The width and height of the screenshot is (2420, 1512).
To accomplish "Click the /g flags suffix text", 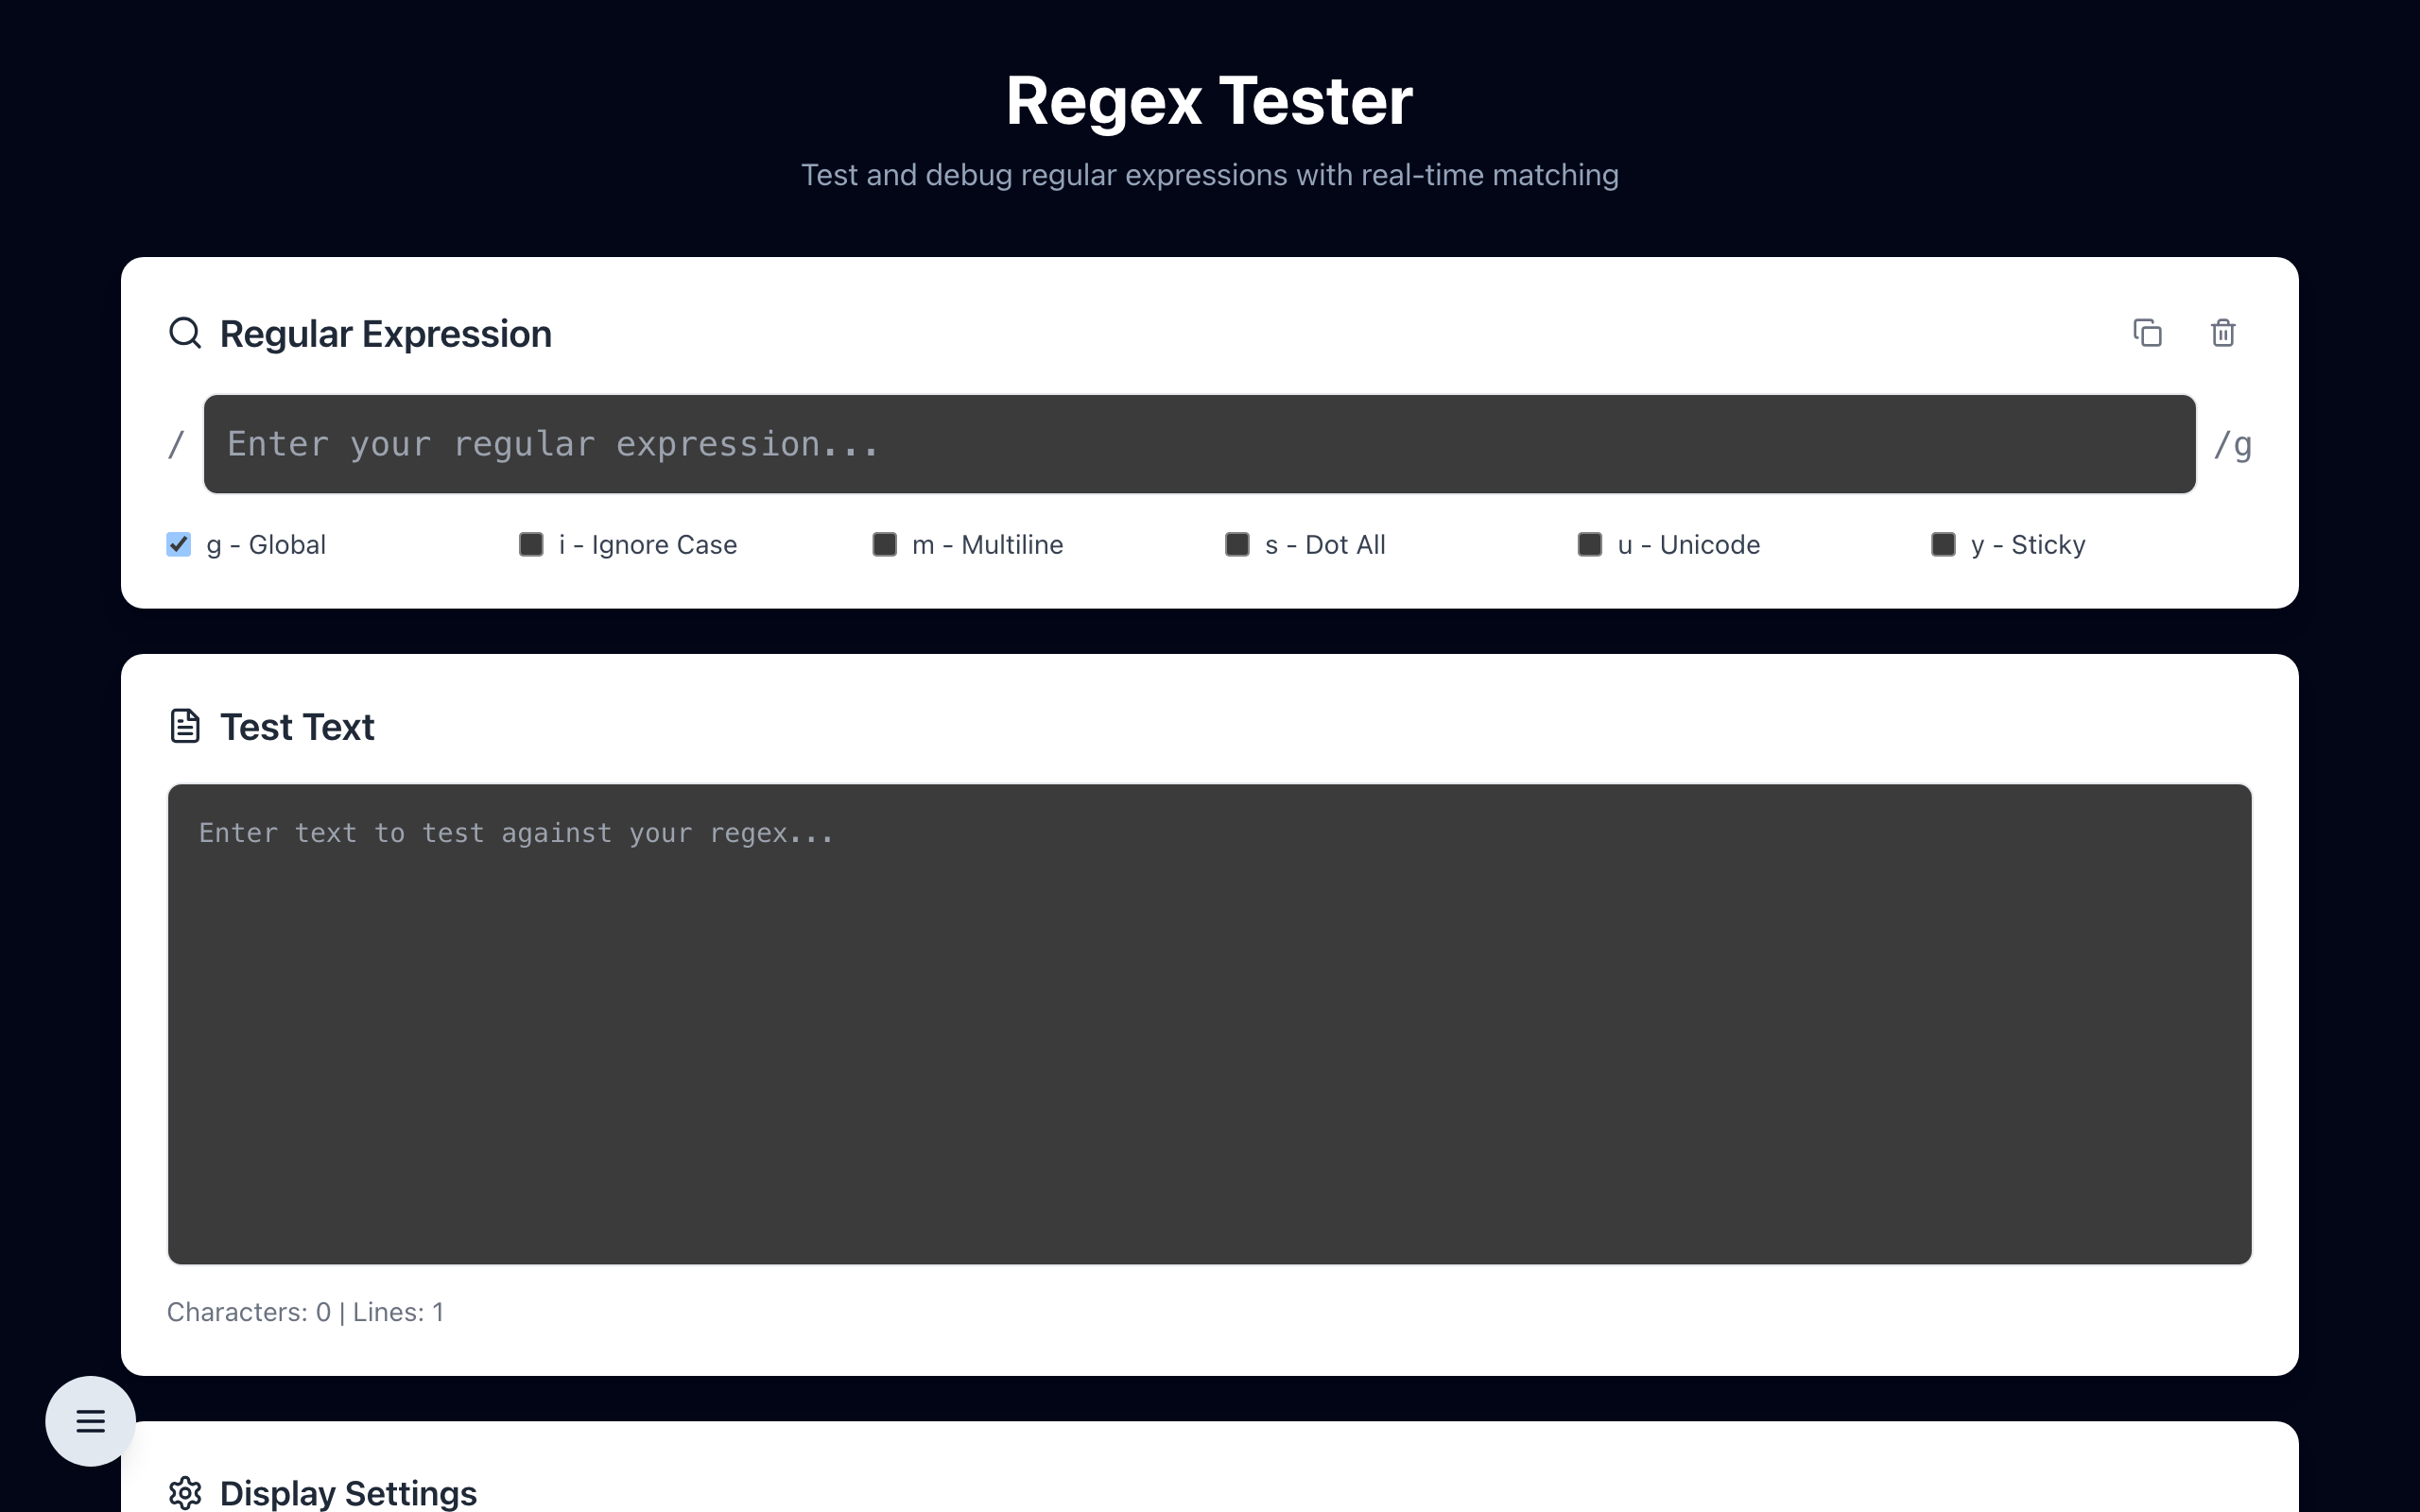I will point(2232,445).
